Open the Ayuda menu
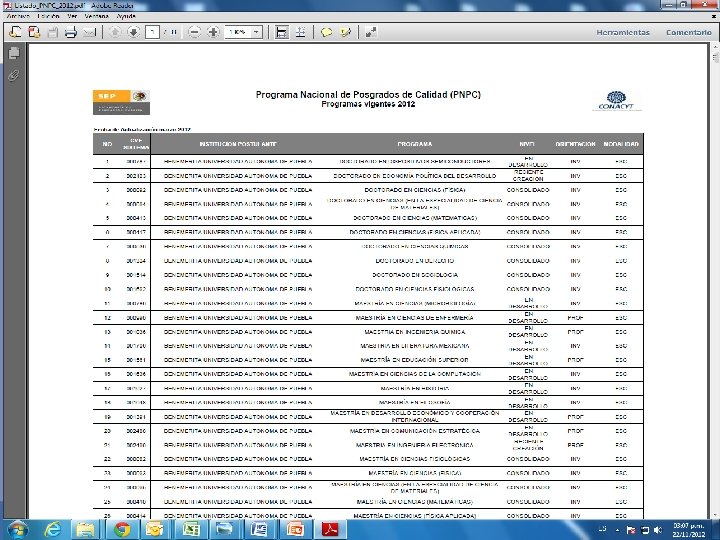Viewport: 720px width, 540px height. pyautogui.click(x=126, y=16)
